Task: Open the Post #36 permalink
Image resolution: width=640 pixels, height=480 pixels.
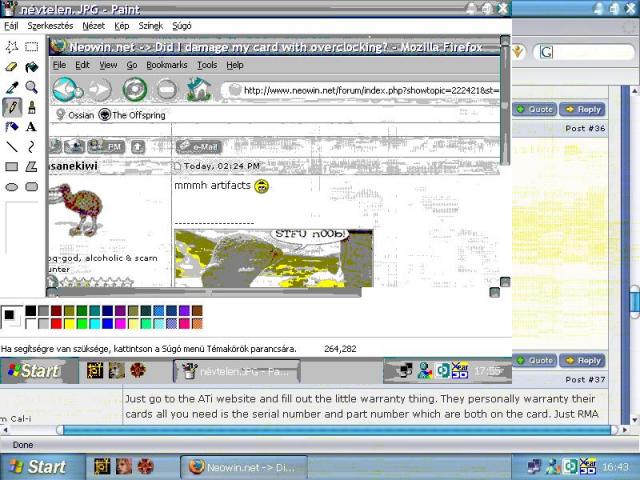Action: click(x=585, y=128)
